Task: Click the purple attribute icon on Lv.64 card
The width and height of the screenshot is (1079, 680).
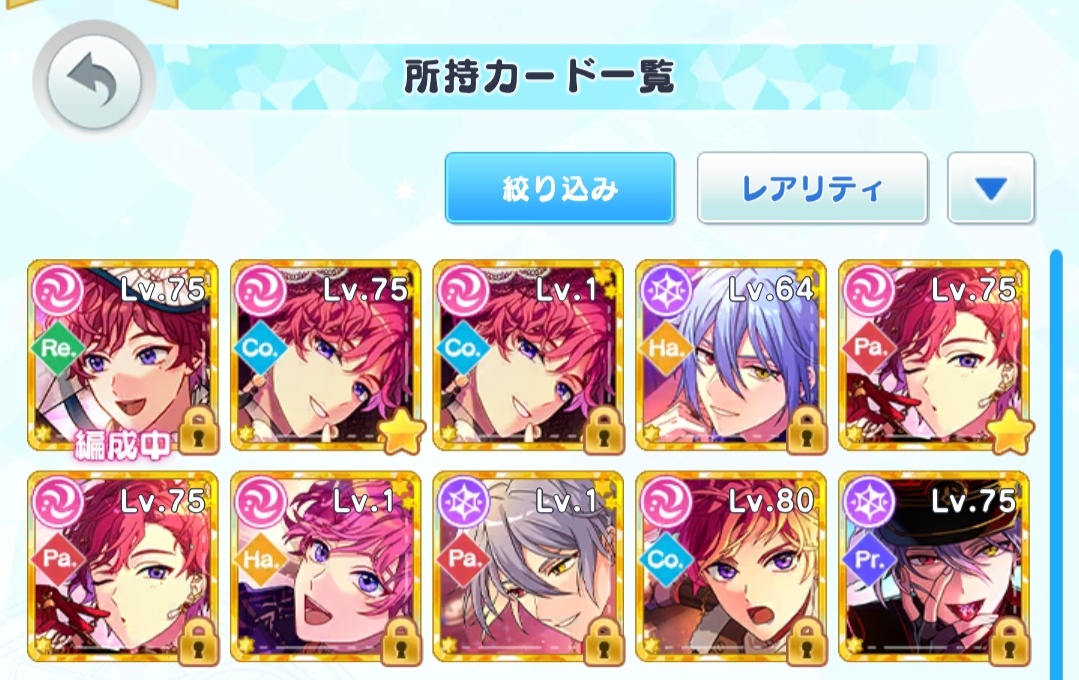Action: coord(665,290)
